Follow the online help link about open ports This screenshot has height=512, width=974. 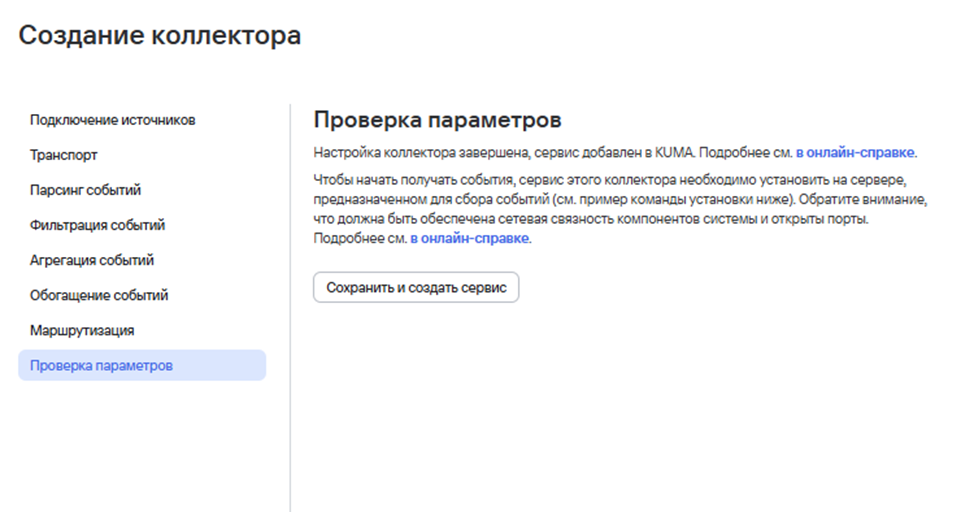pyautogui.click(x=470, y=239)
